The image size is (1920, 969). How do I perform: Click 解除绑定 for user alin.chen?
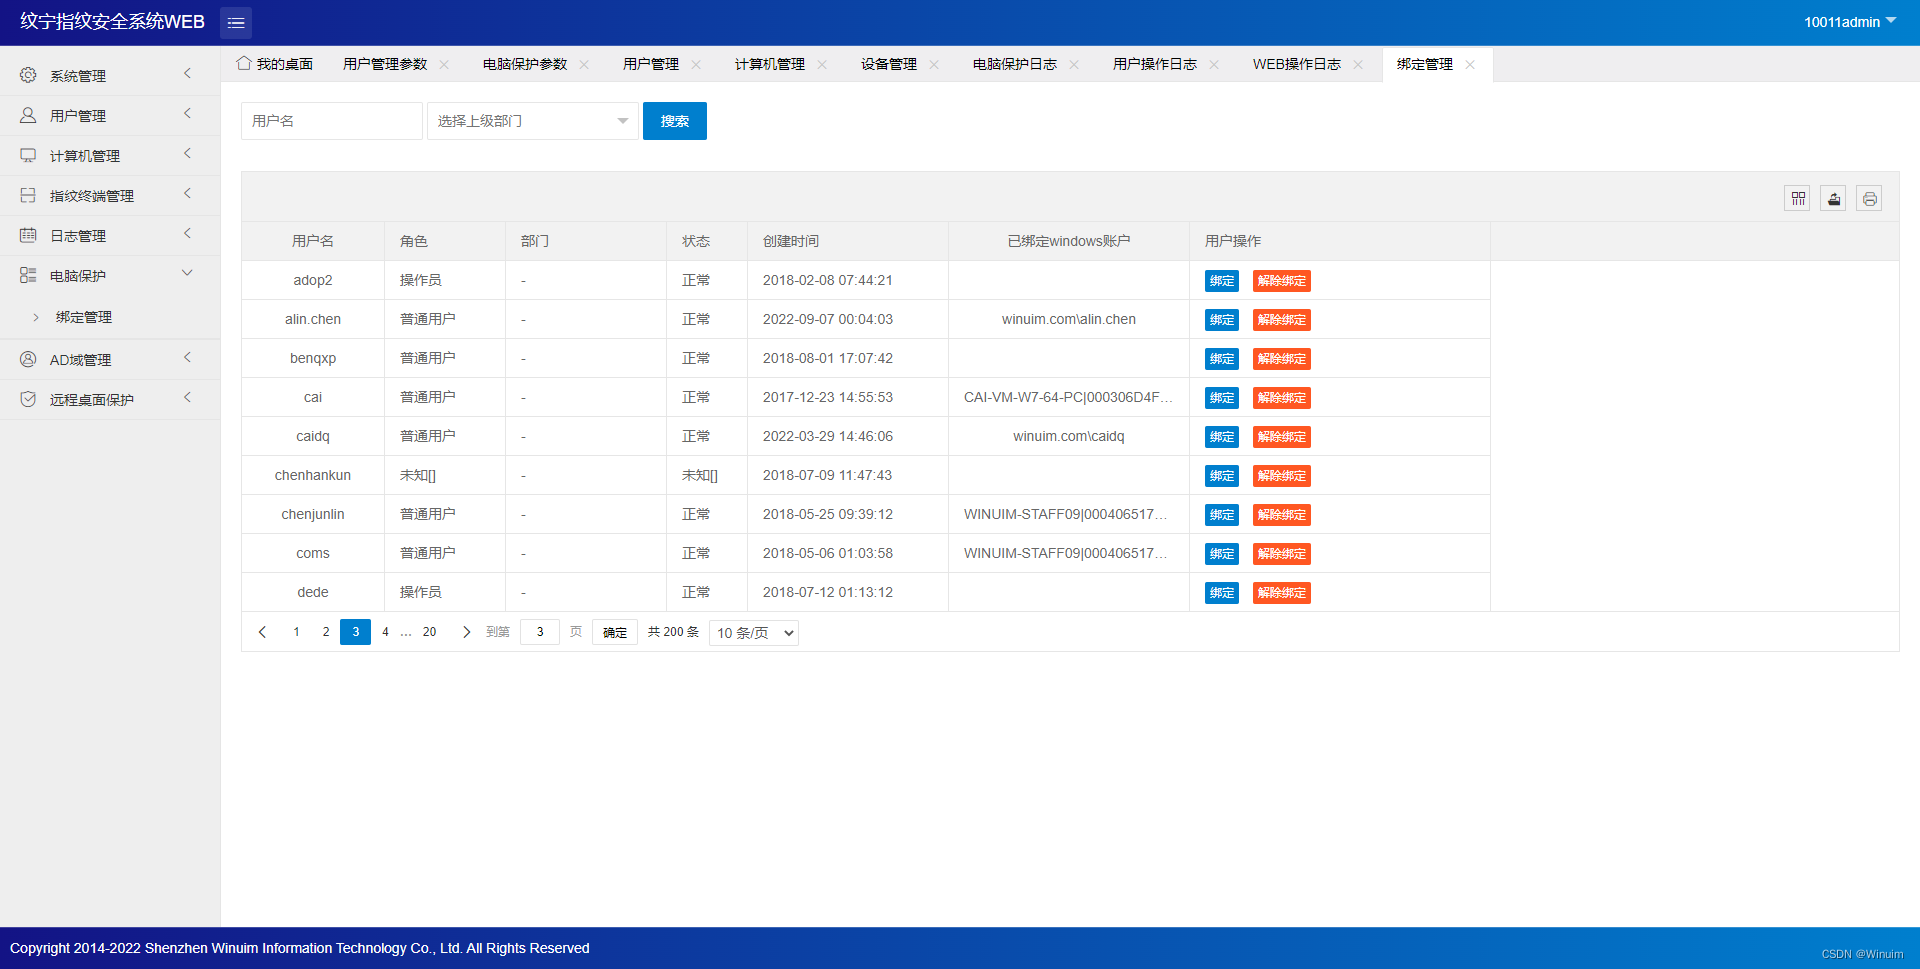[1282, 320]
